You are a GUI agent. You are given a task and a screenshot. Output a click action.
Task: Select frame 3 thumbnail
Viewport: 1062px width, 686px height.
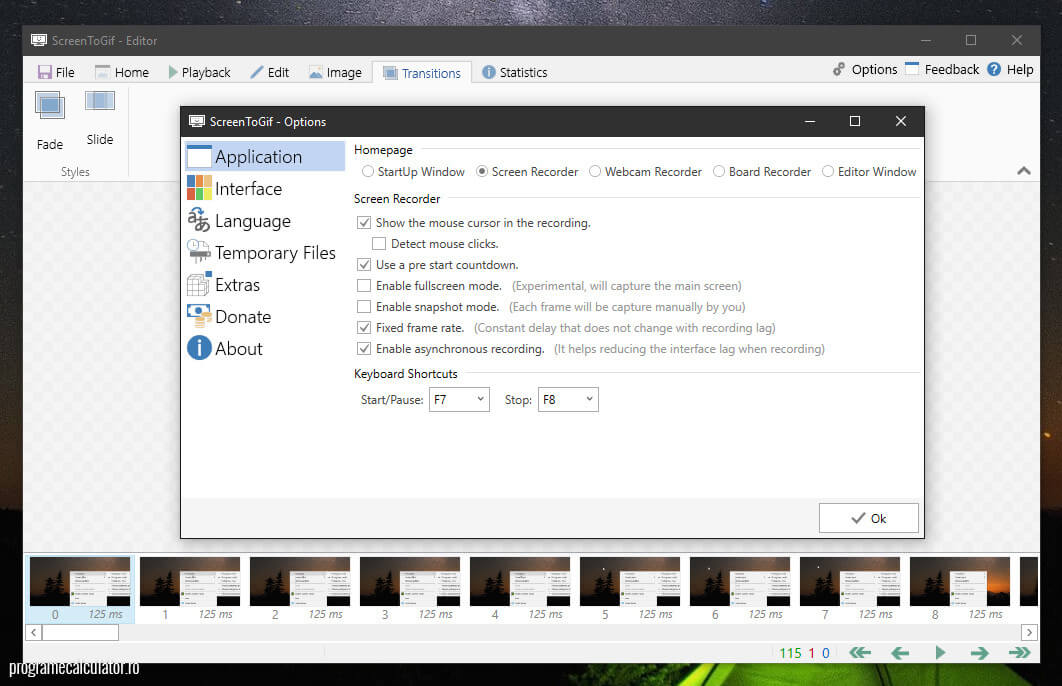point(410,589)
